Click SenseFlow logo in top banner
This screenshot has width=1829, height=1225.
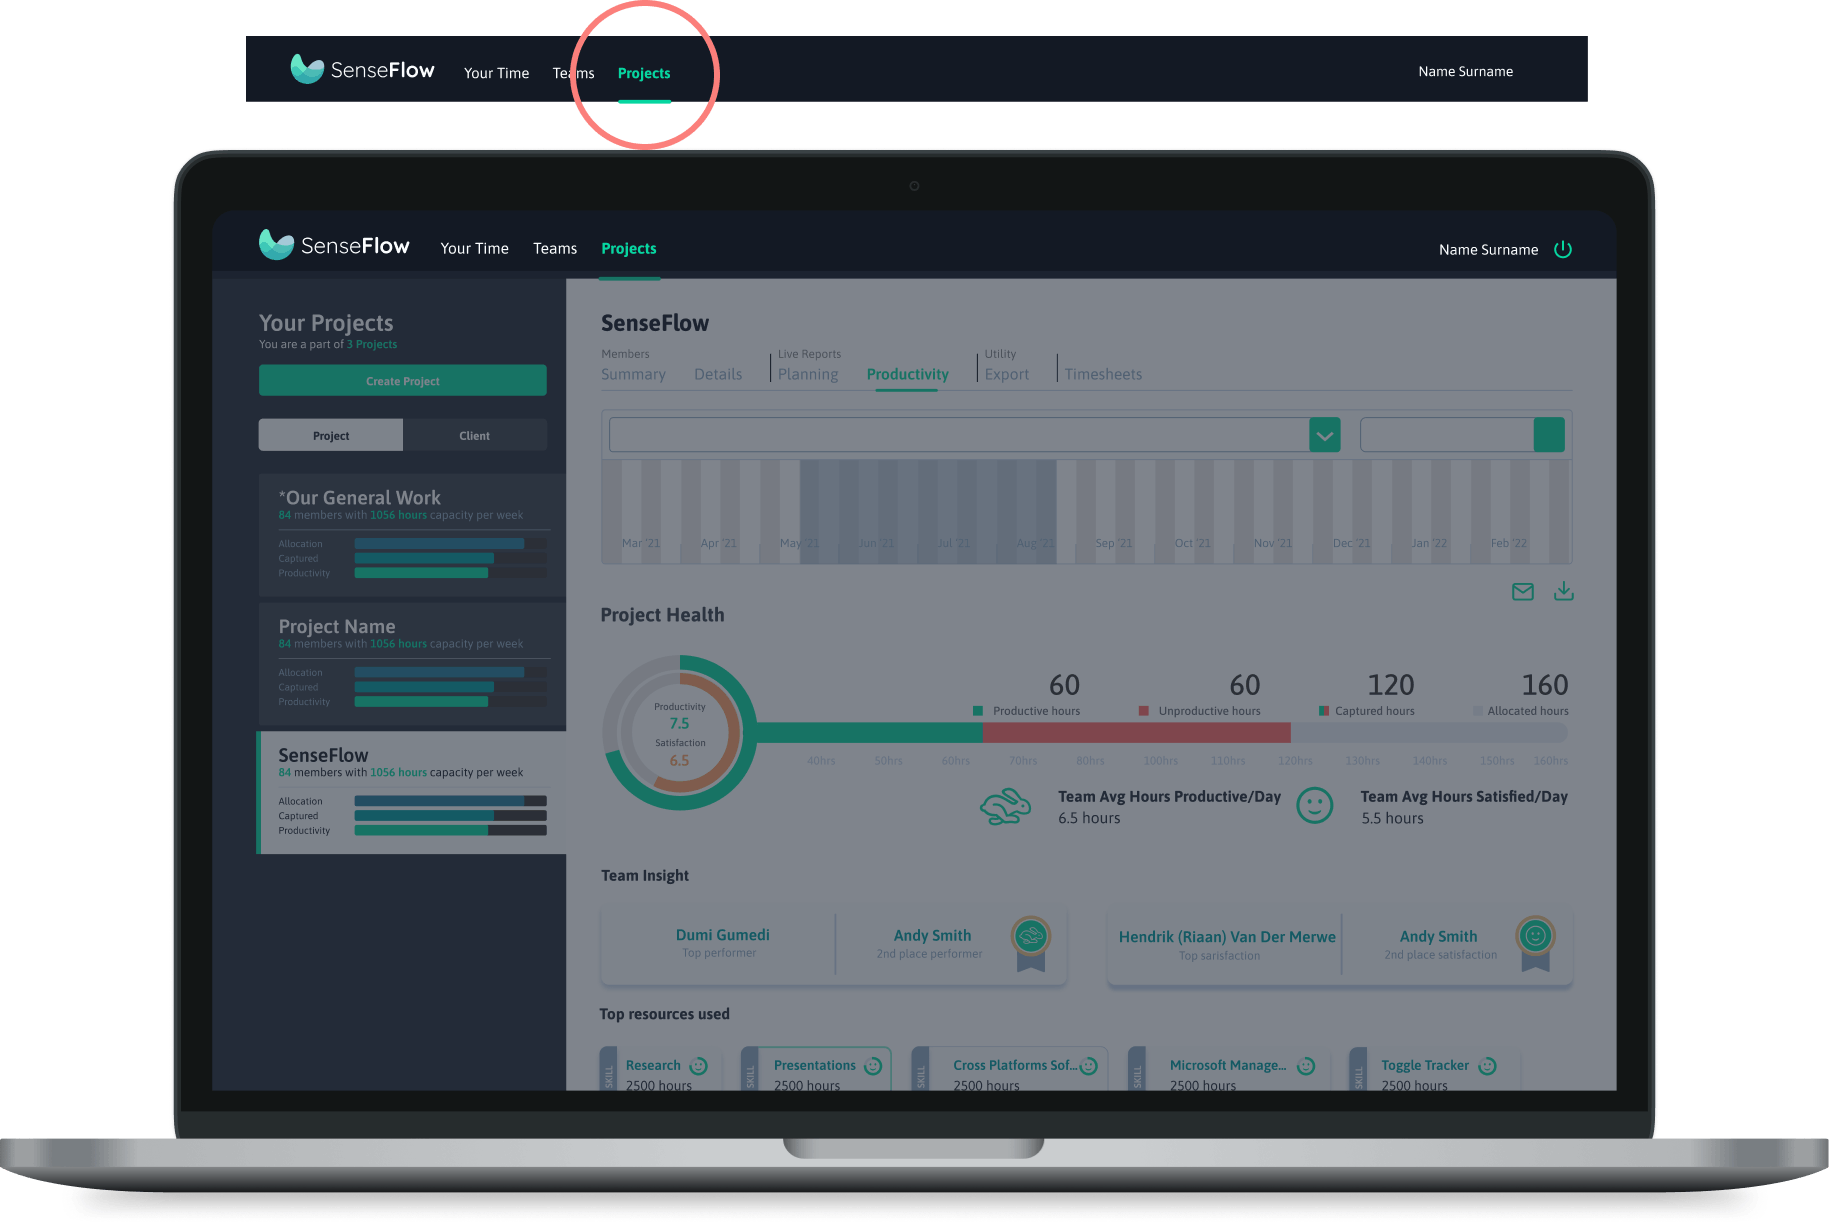pyautogui.click(x=362, y=69)
